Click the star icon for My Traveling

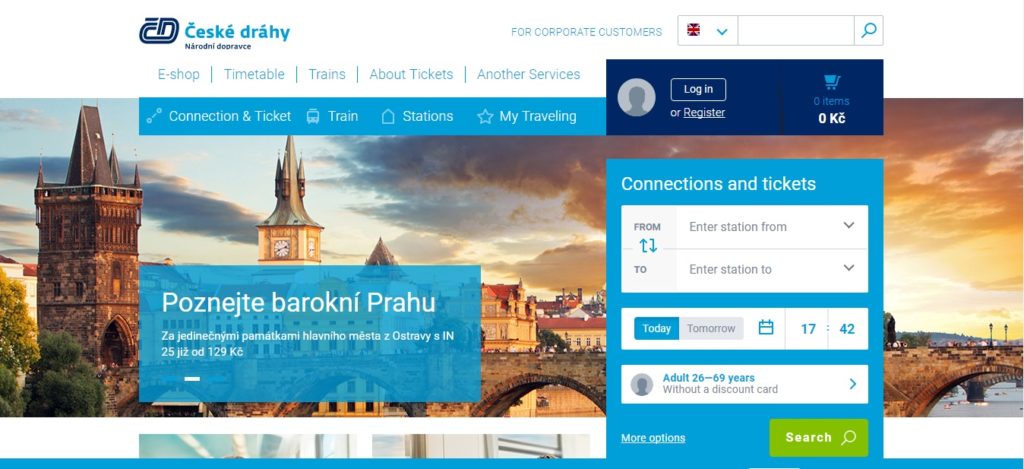[485, 117]
